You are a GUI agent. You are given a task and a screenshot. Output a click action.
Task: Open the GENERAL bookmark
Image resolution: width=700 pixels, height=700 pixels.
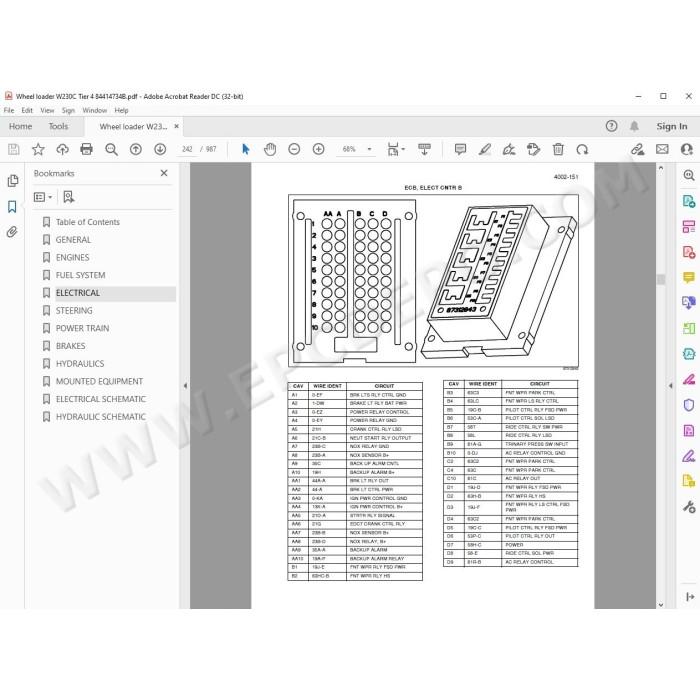[73, 240]
